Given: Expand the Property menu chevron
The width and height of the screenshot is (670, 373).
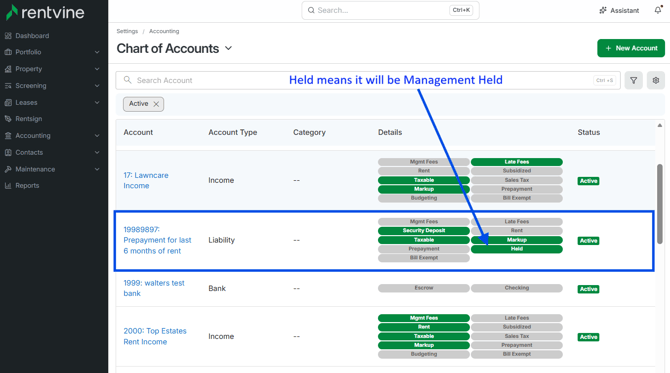Looking at the screenshot, I should (x=97, y=69).
